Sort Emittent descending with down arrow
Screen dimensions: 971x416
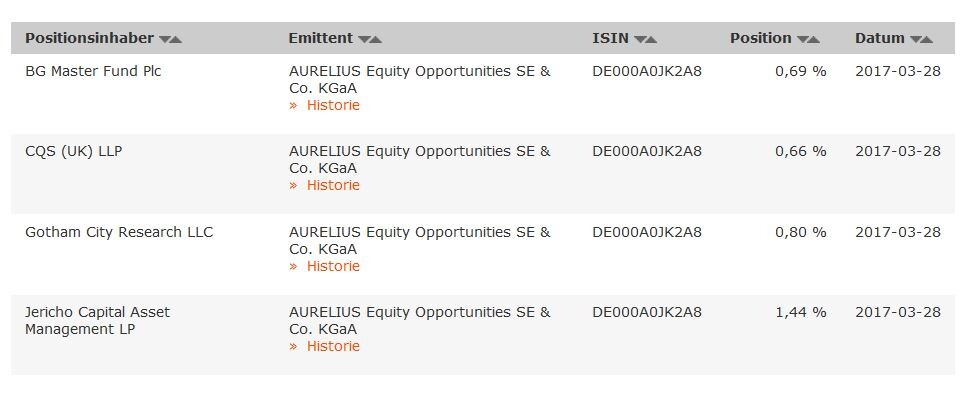click(364, 39)
